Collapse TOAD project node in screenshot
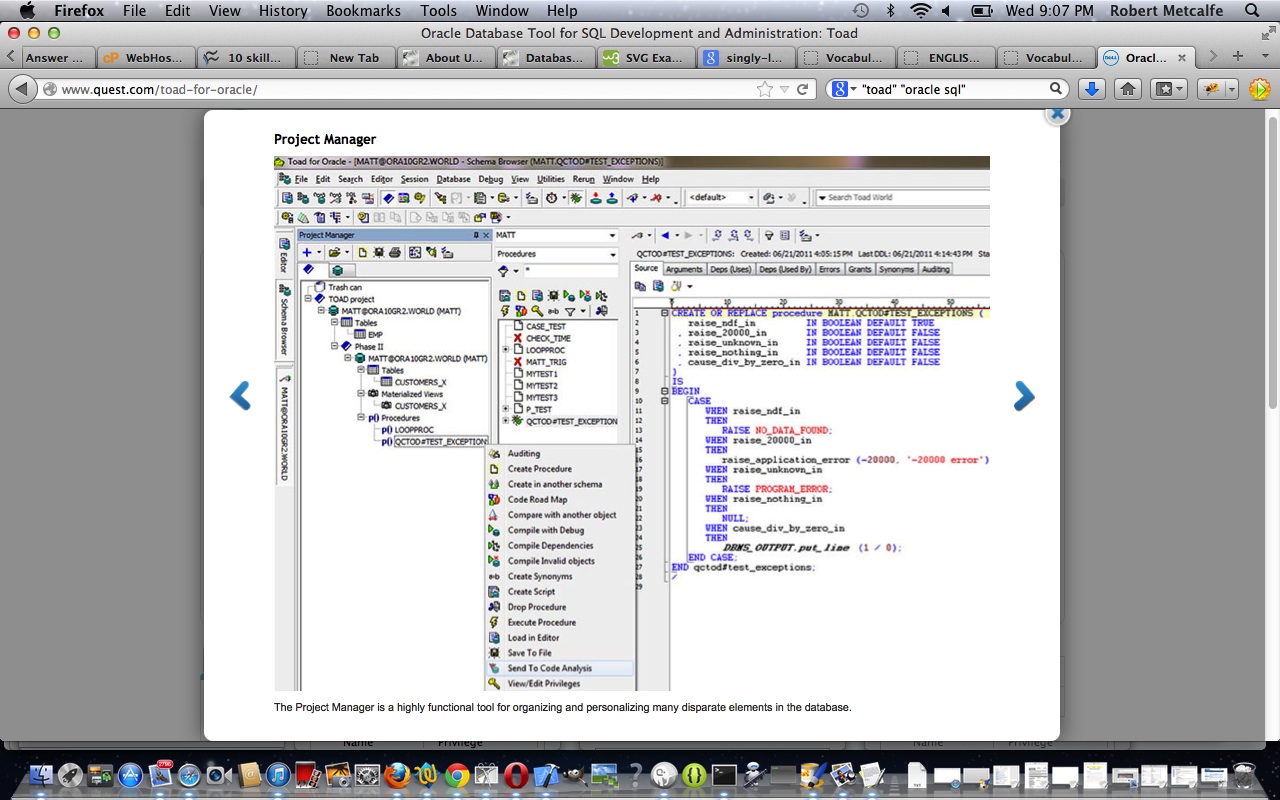This screenshot has width=1280, height=800. [309, 299]
